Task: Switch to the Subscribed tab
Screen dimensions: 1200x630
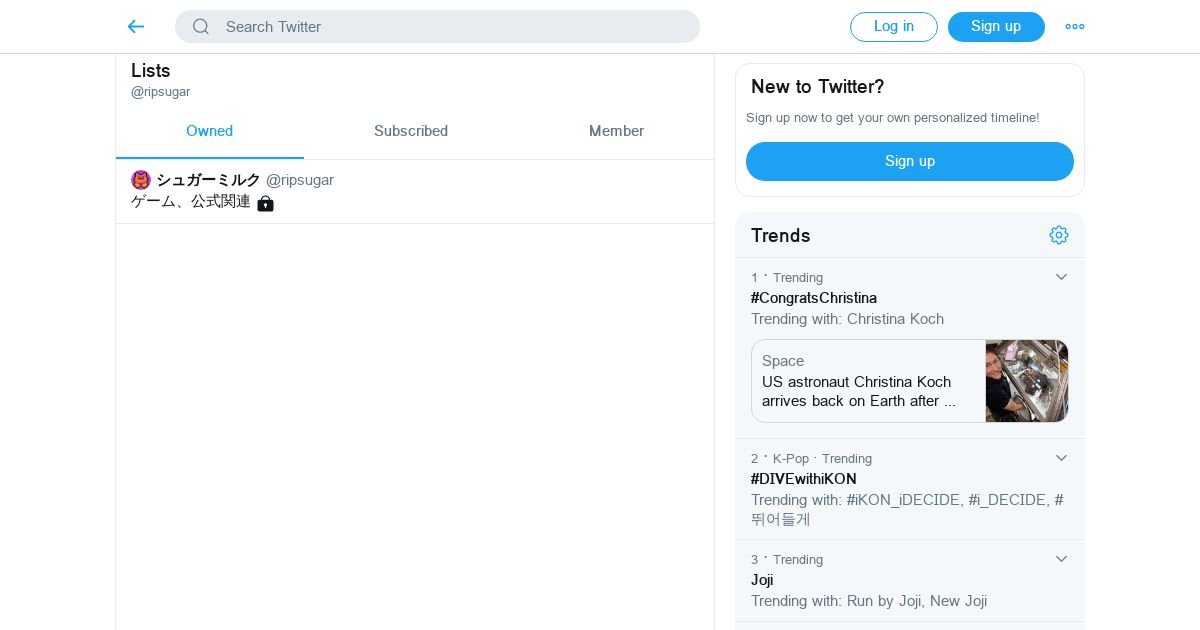Action: [x=410, y=131]
